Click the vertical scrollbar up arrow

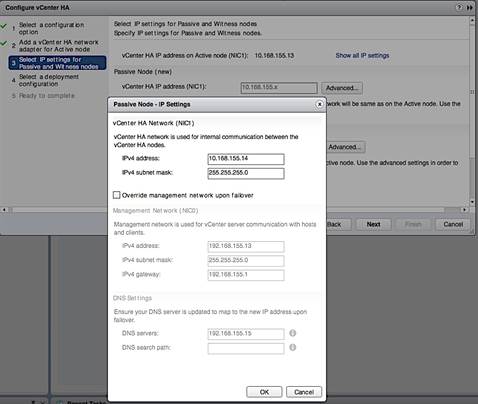pyautogui.click(x=472, y=20)
